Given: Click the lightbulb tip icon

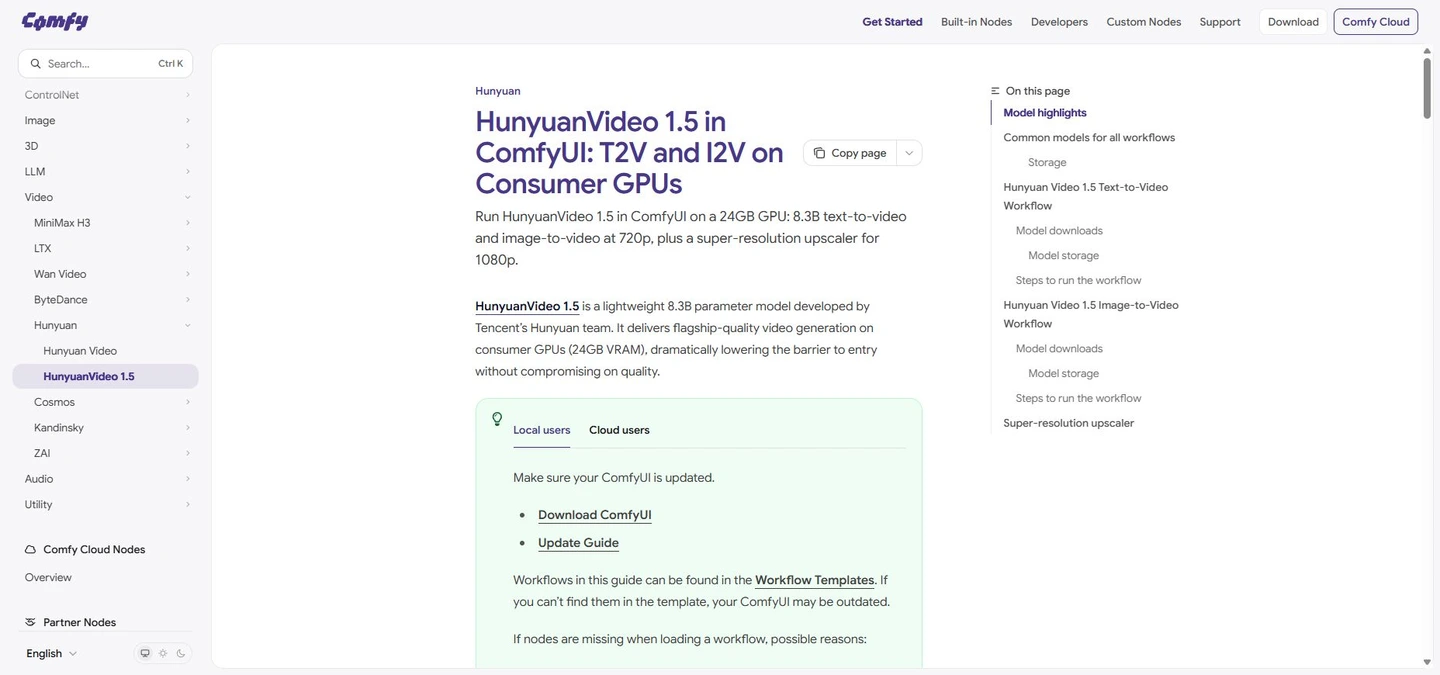Looking at the screenshot, I should (x=497, y=419).
